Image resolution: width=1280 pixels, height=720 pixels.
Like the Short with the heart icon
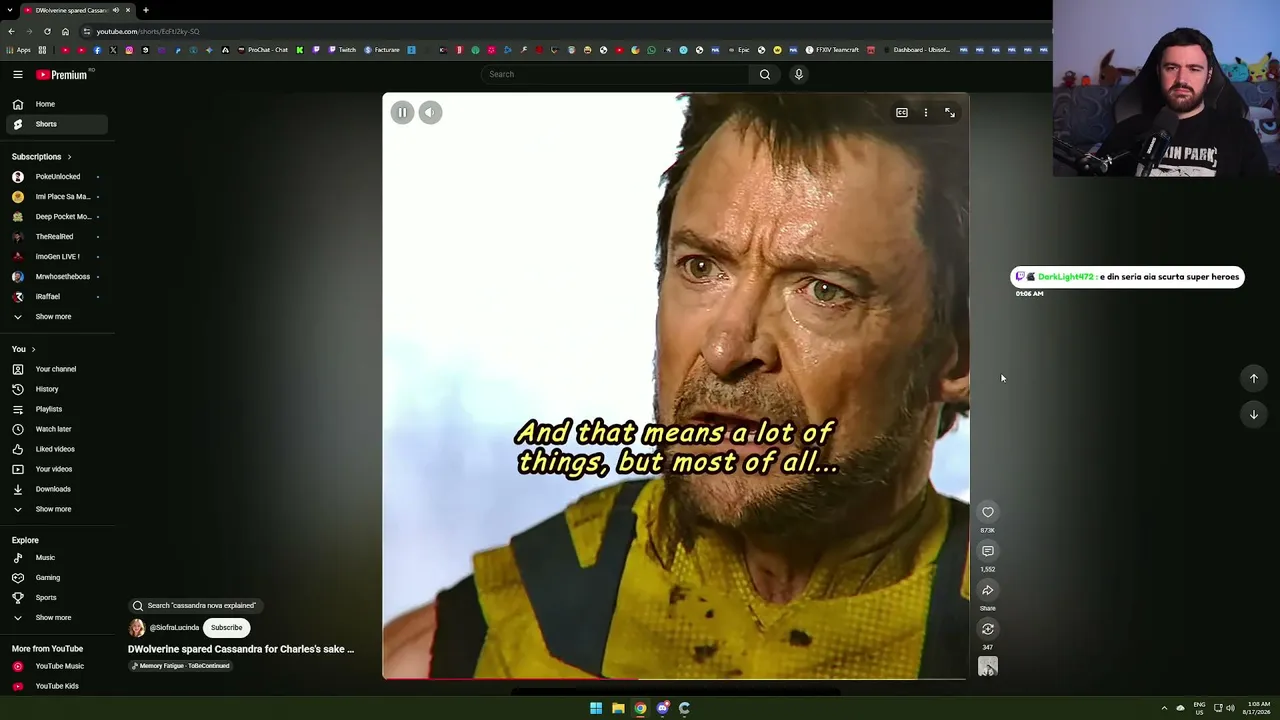pyautogui.click(x=988, y=512)
